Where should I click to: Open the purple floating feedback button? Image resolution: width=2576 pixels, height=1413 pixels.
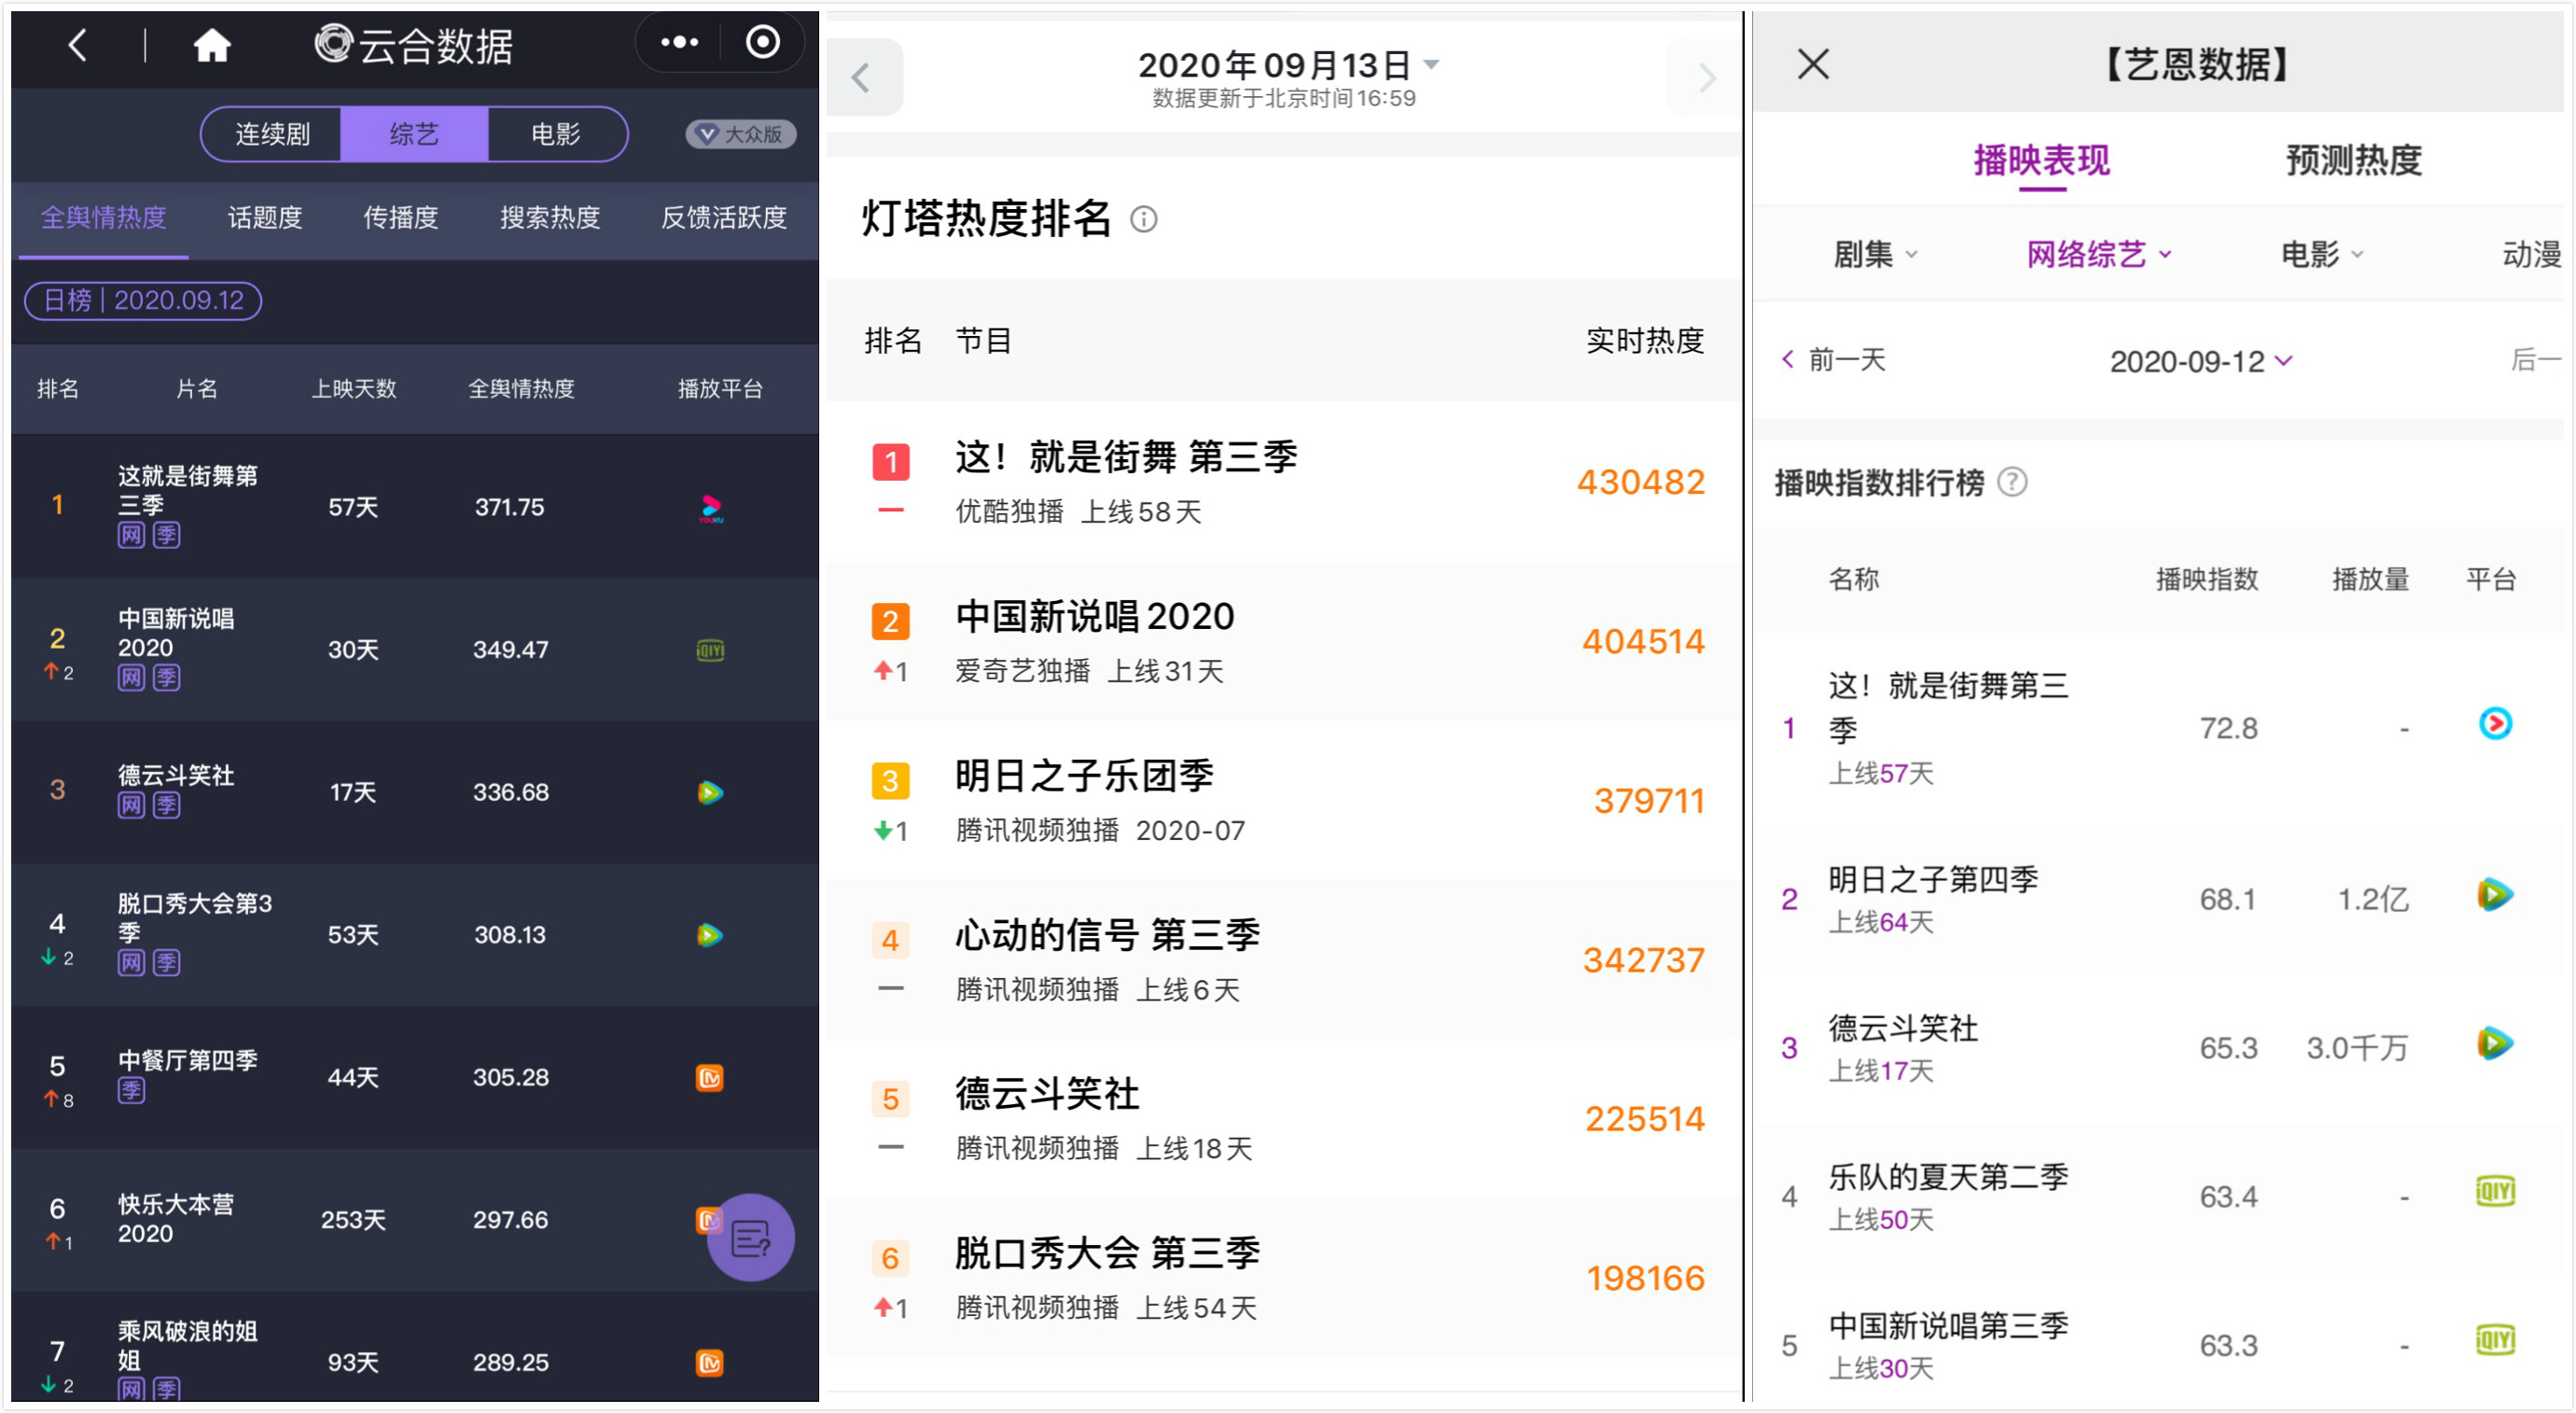[750, 1238]
